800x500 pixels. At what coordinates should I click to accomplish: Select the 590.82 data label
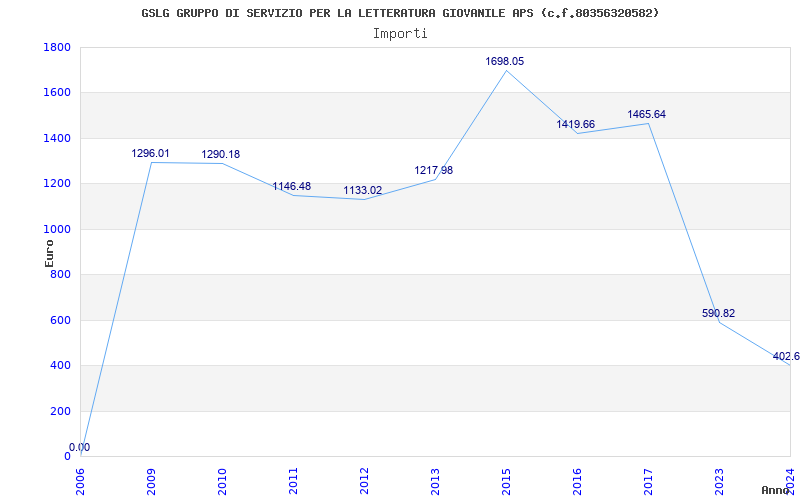[x=718, y=313]
